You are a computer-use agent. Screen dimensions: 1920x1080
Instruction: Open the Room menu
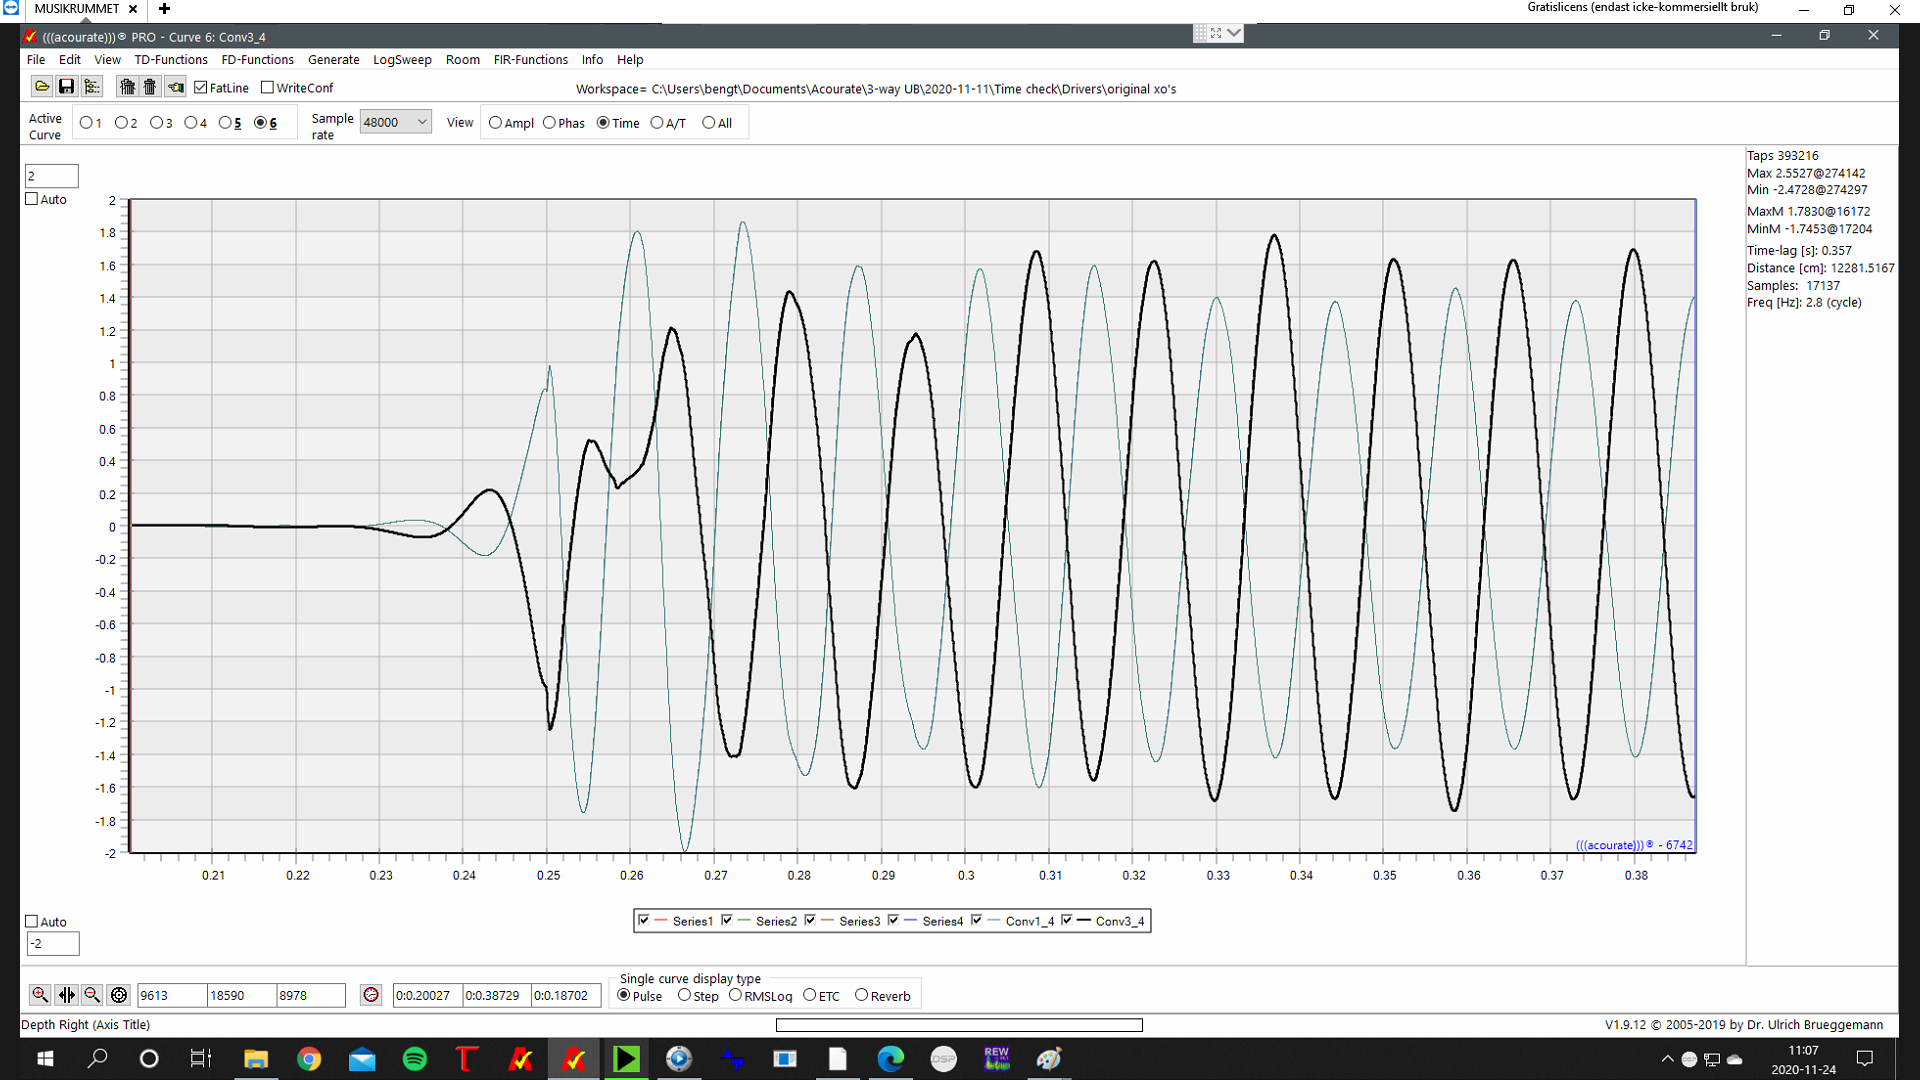click(x=462, y=60)
